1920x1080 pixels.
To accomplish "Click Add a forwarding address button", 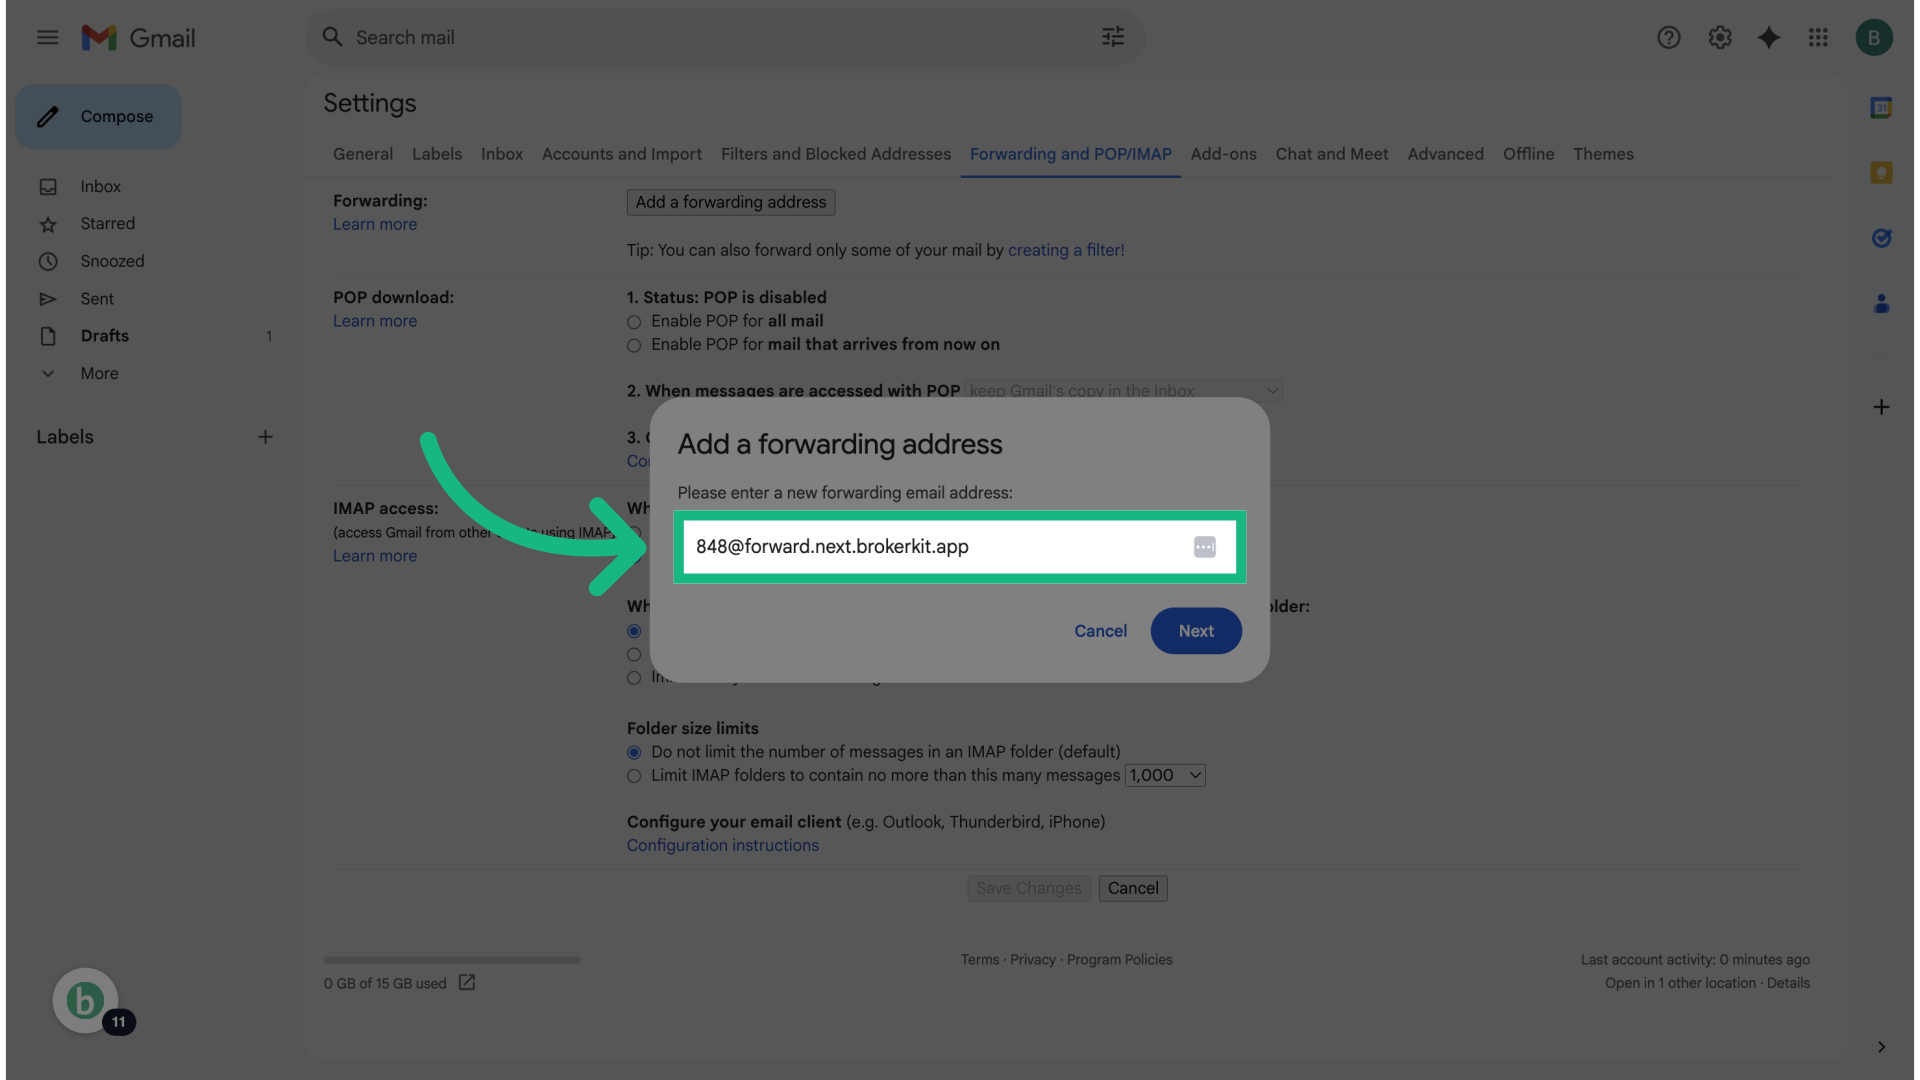I will click(x=731, y=202).
